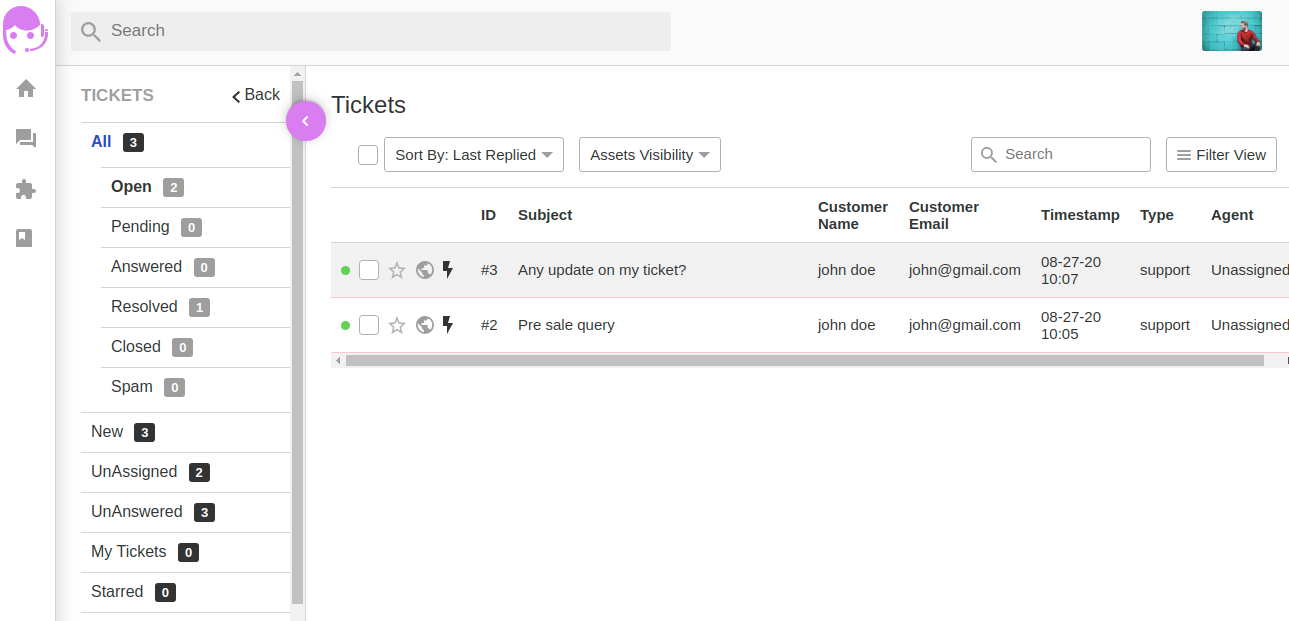Image resolution: width=1289 pixels, height=621 pixels.
Task: Star ticket #3 as favorite
Action: pos(396,269)
